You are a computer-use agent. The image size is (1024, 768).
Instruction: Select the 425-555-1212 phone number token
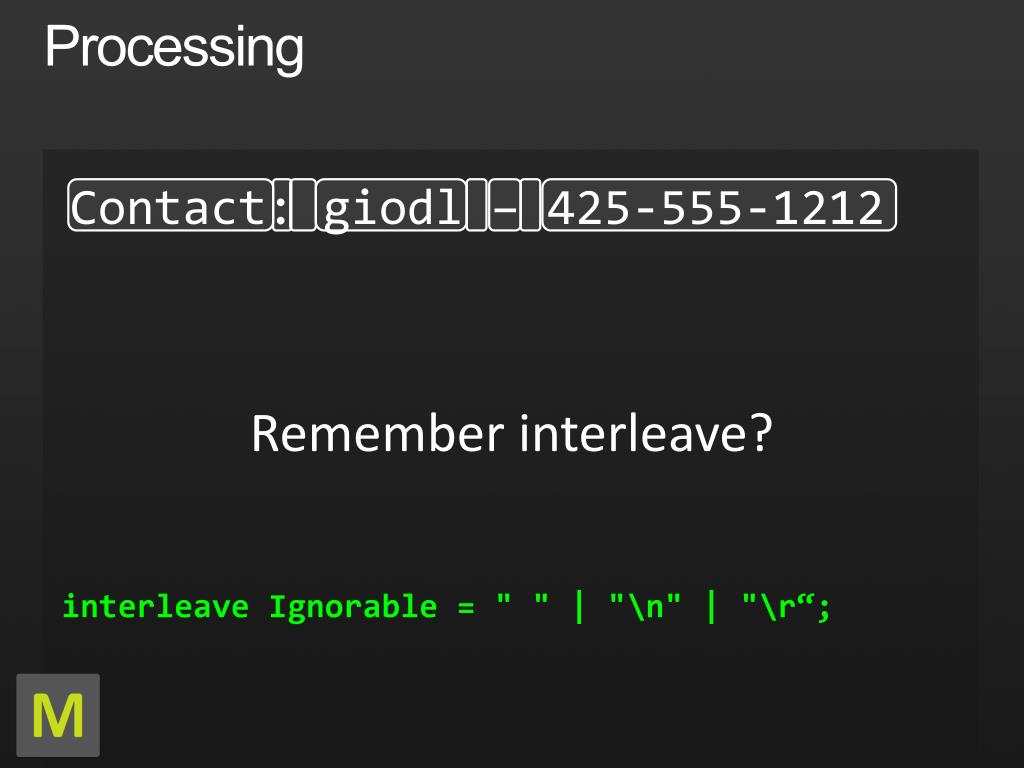pyautogui.click(x=719, y=204)
